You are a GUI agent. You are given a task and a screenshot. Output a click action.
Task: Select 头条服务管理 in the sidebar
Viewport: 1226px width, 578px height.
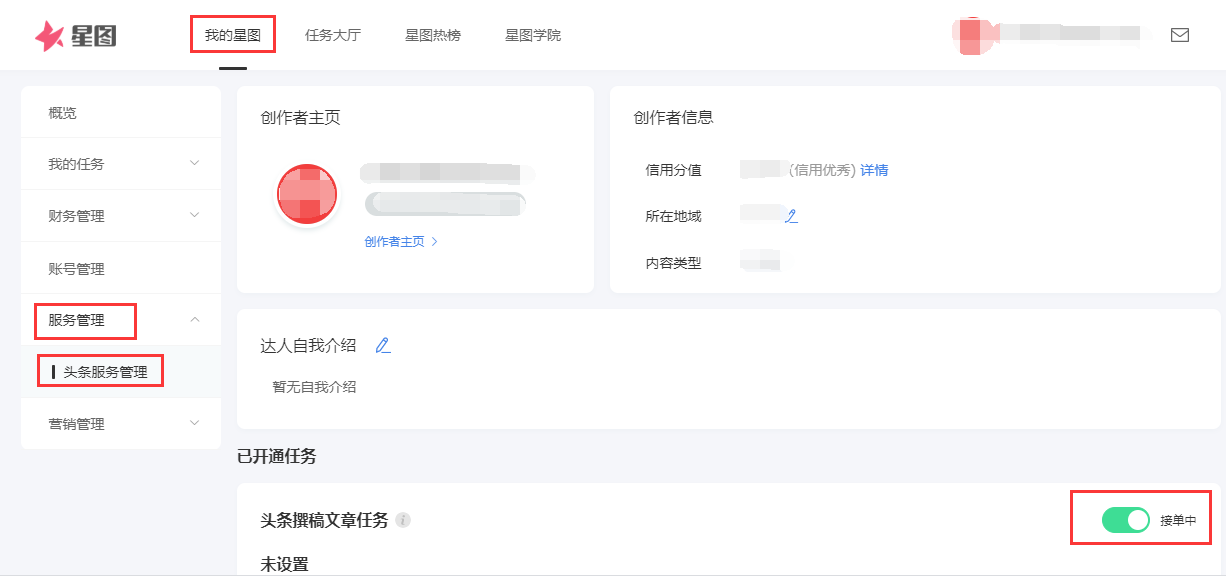pos(106,370)
